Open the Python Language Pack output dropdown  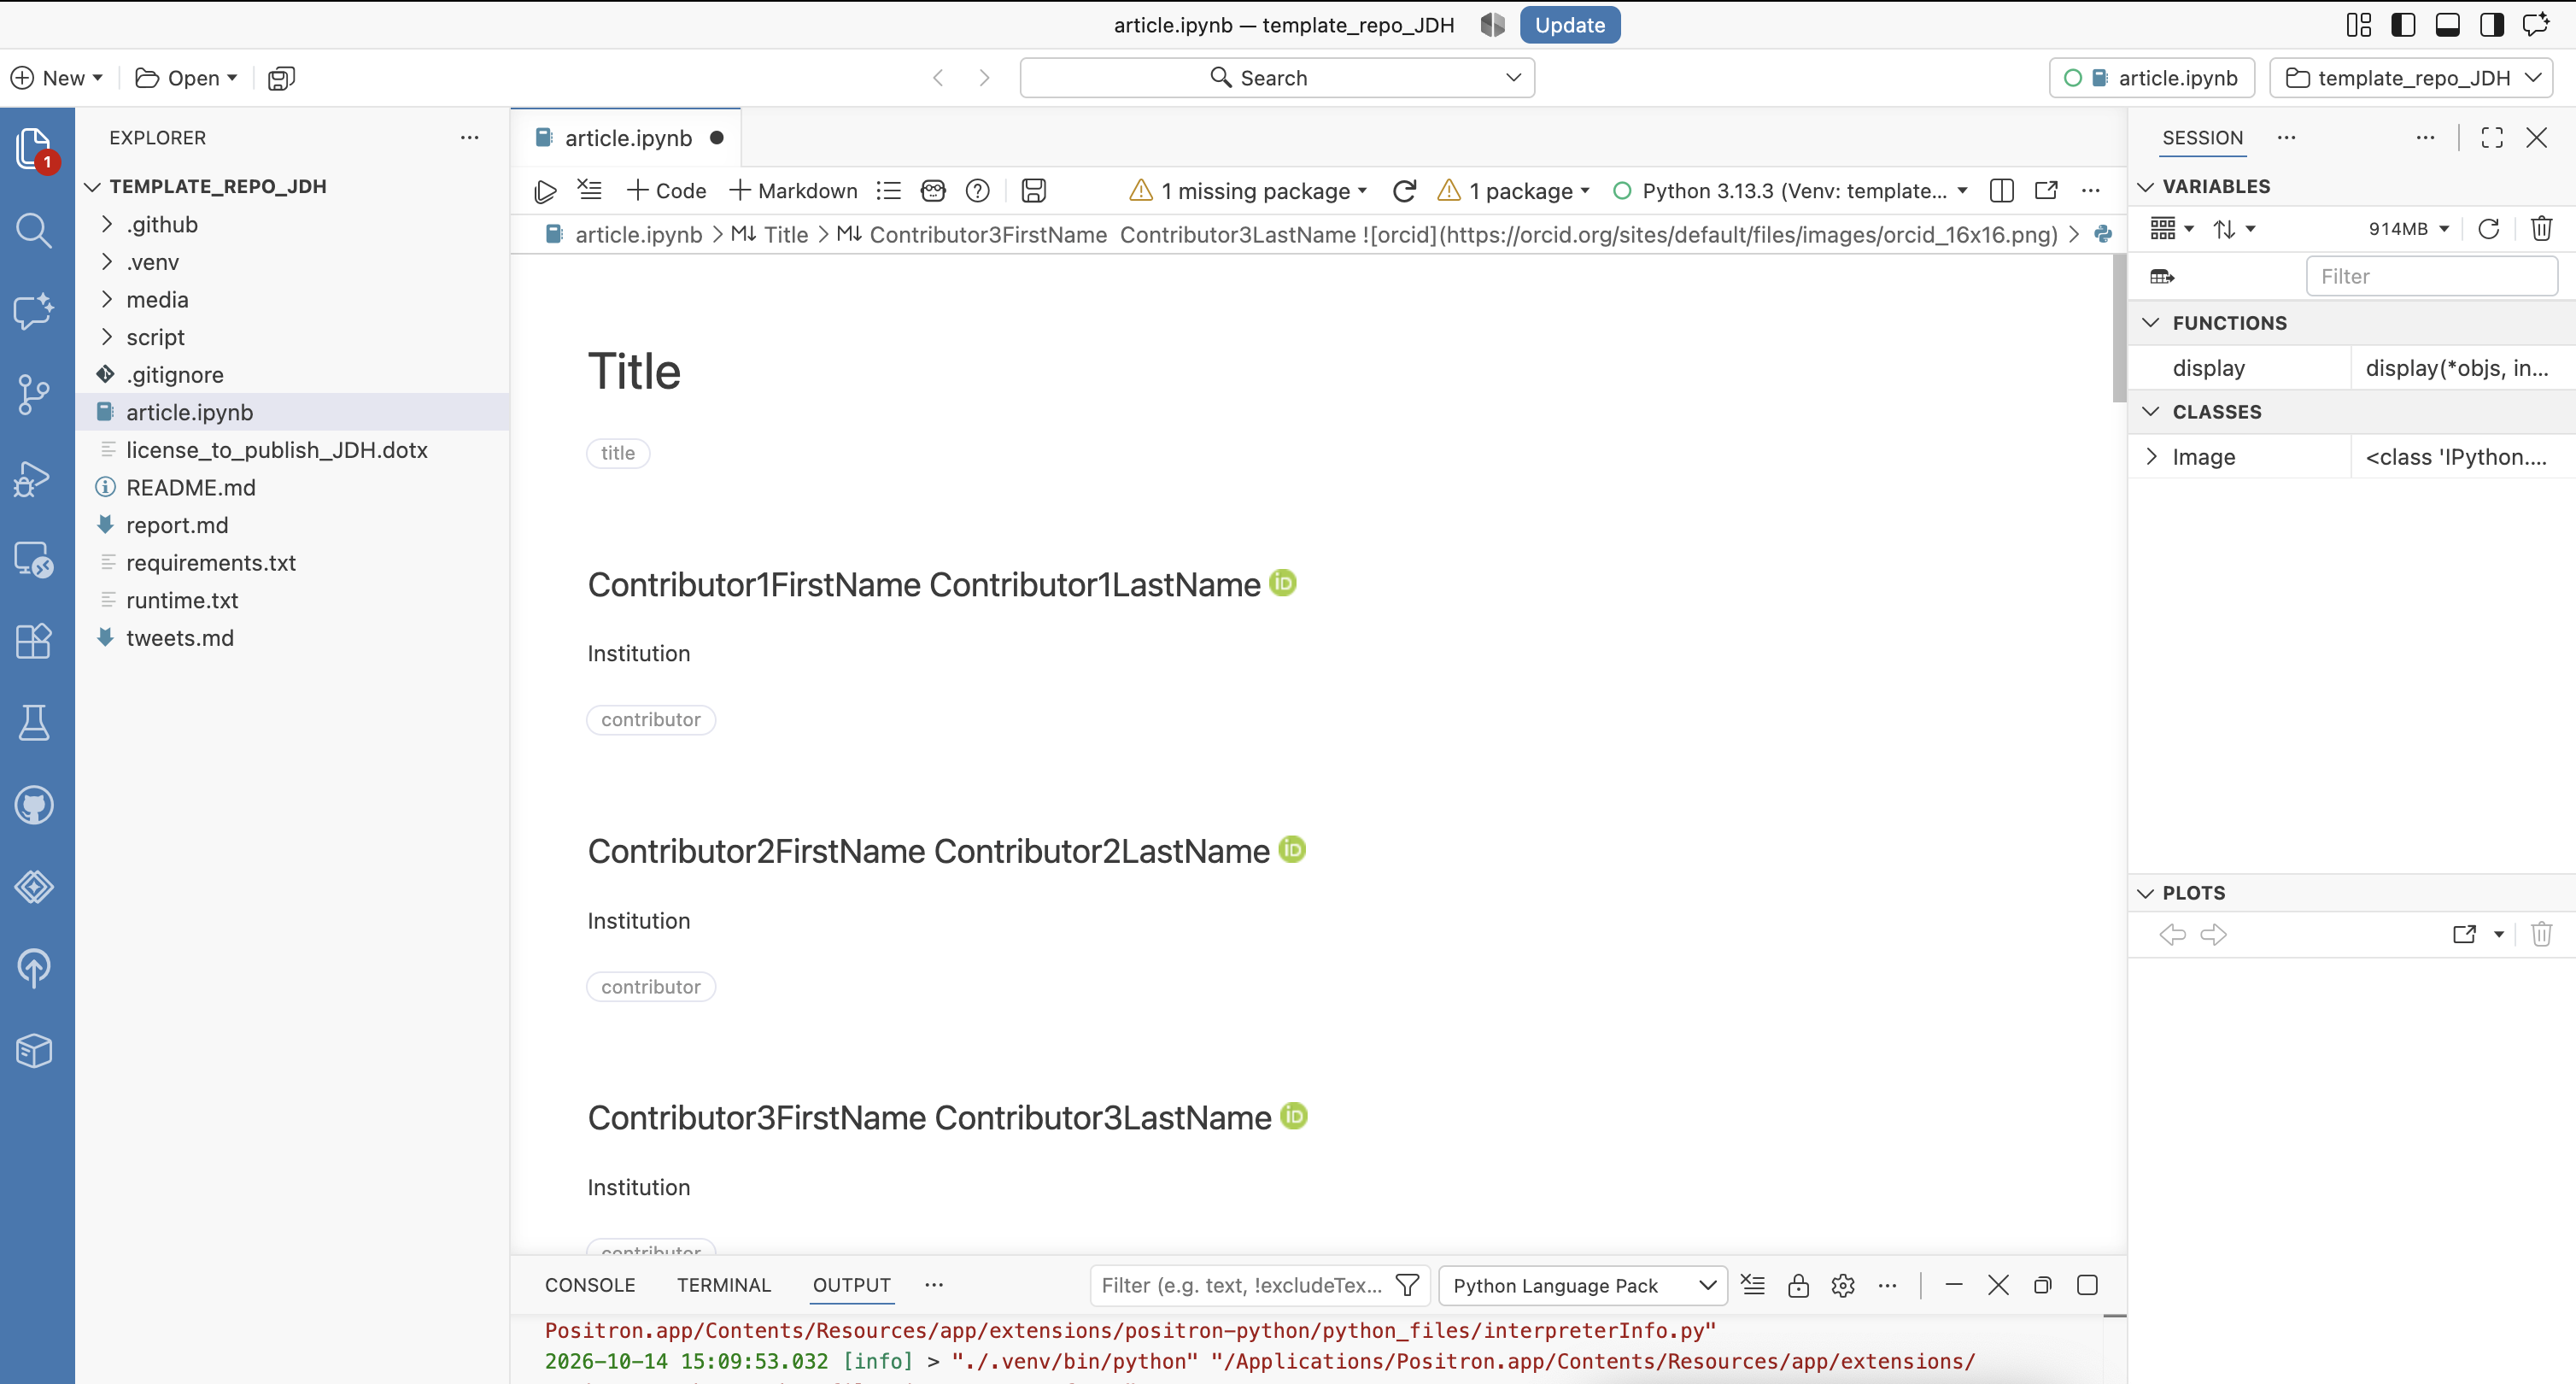1583,1285
